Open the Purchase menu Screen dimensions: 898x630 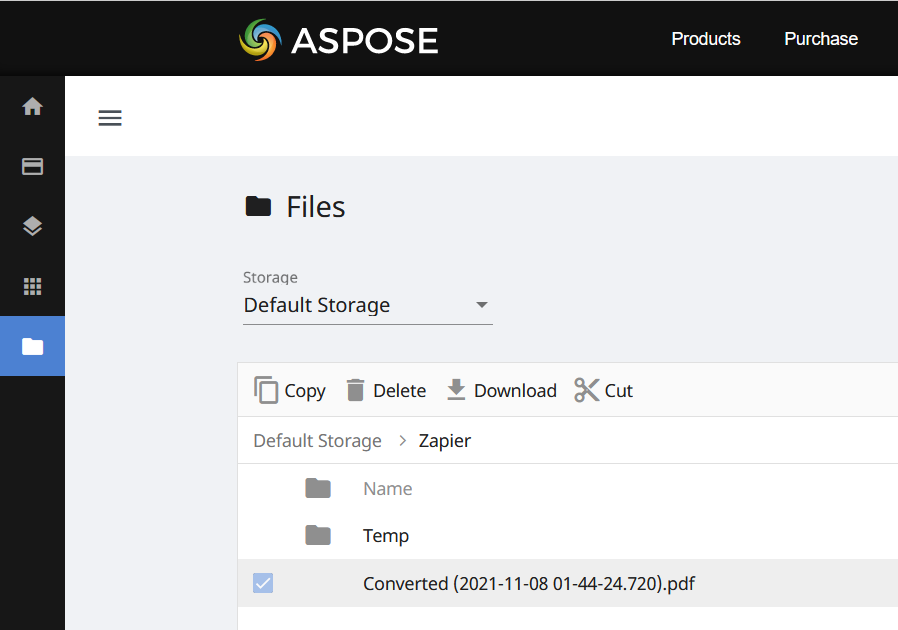point(821,39)
